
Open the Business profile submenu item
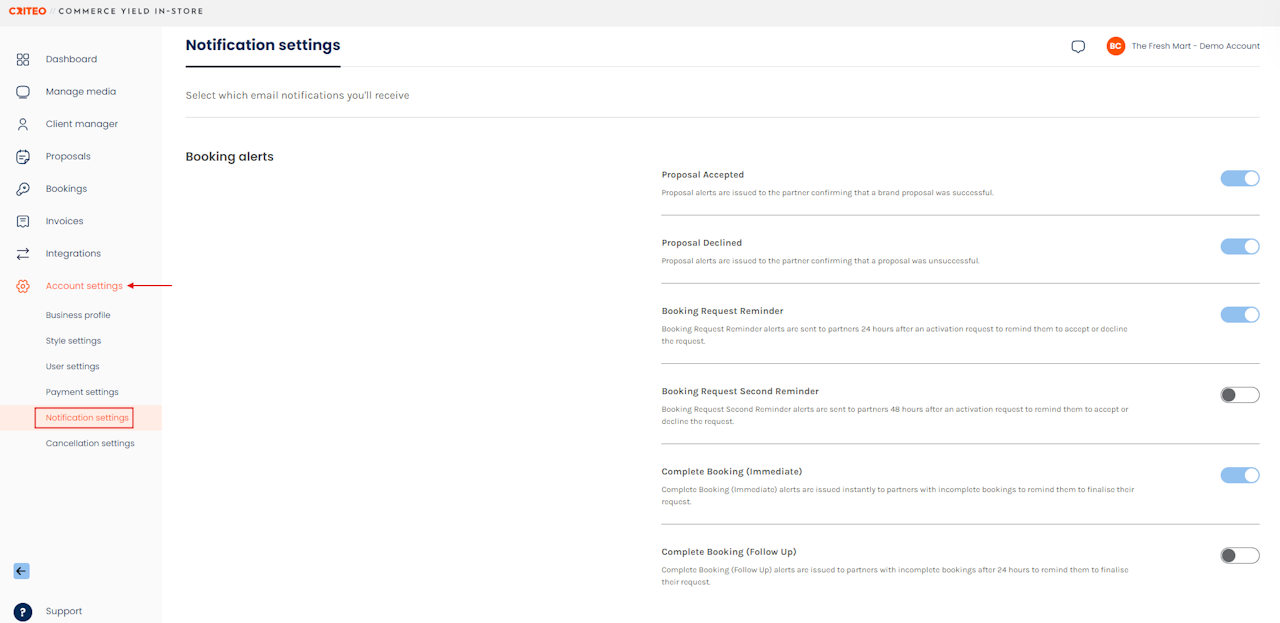pos(78,315)
